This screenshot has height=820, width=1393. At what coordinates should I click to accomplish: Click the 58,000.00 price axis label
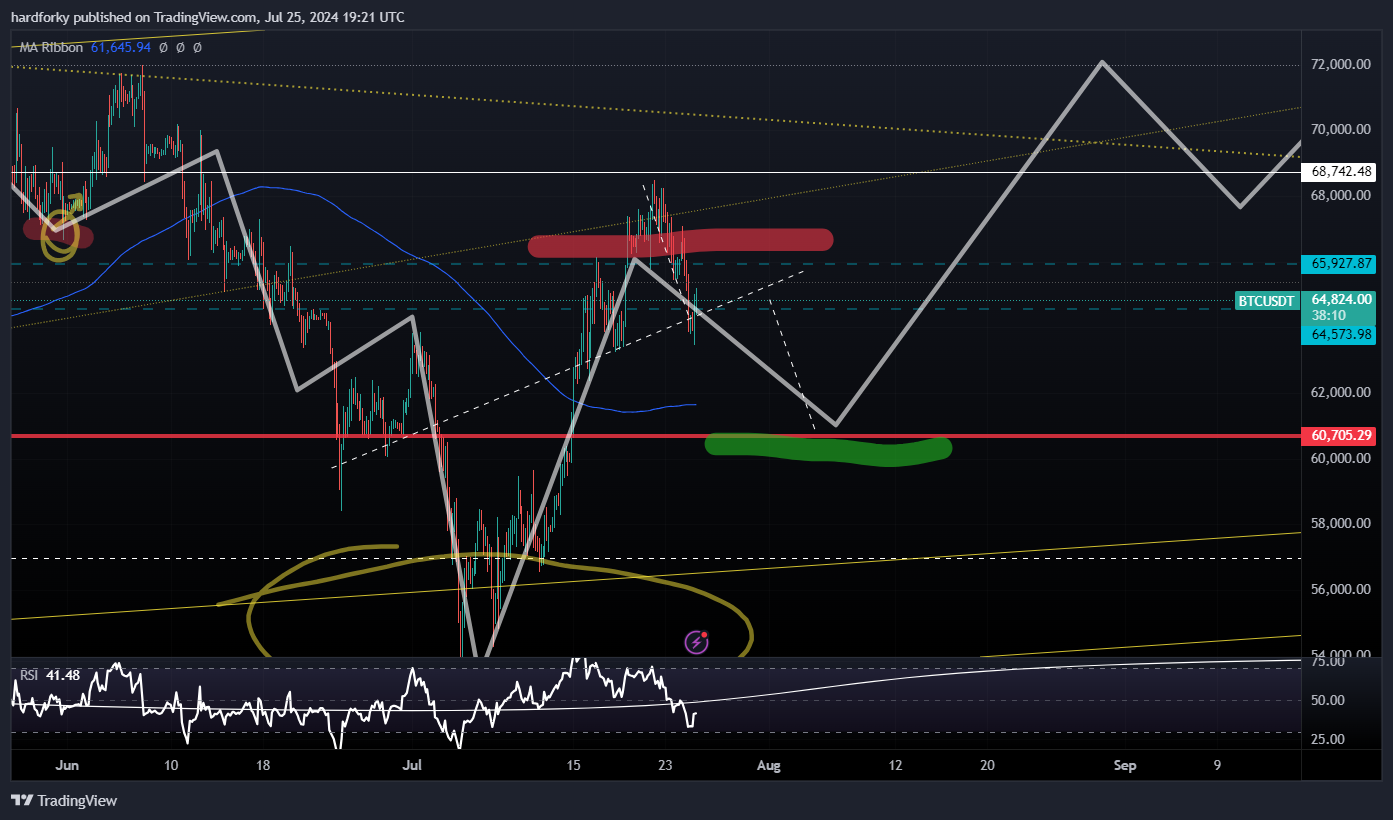click(x=1342, y=523)
